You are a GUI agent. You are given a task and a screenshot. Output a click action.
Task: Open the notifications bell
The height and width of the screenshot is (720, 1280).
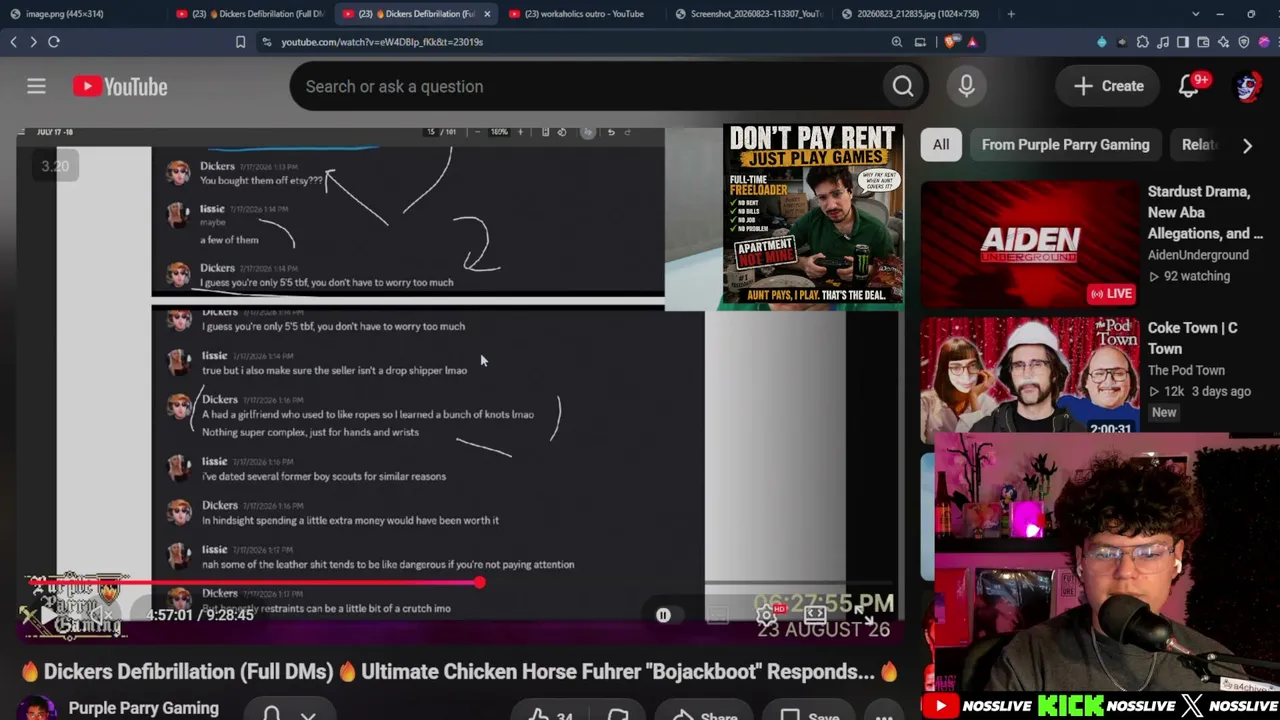(x=1189, y=87)
